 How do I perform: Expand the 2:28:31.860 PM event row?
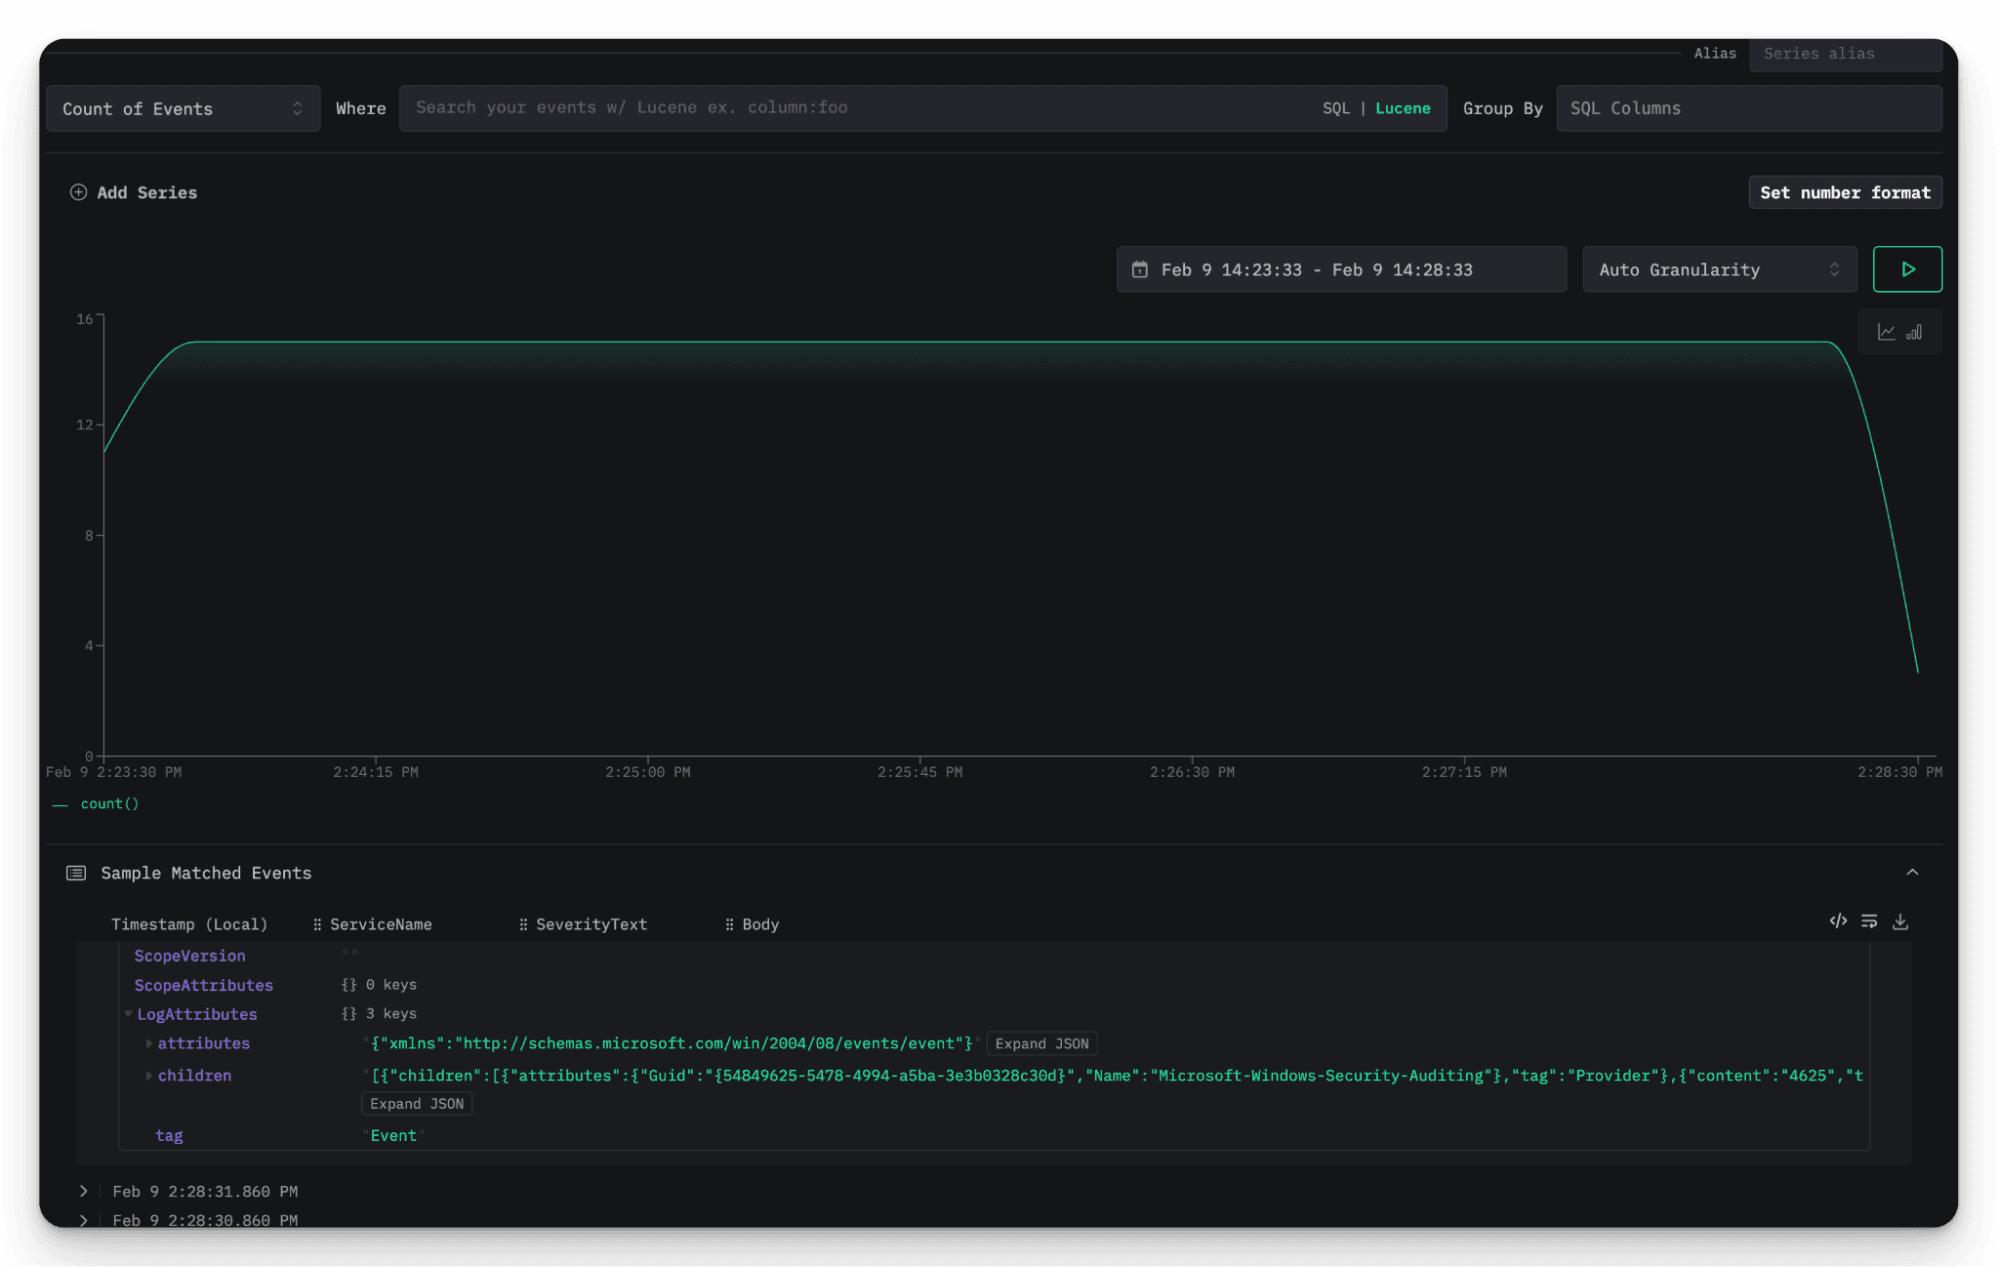(84, 1191)
